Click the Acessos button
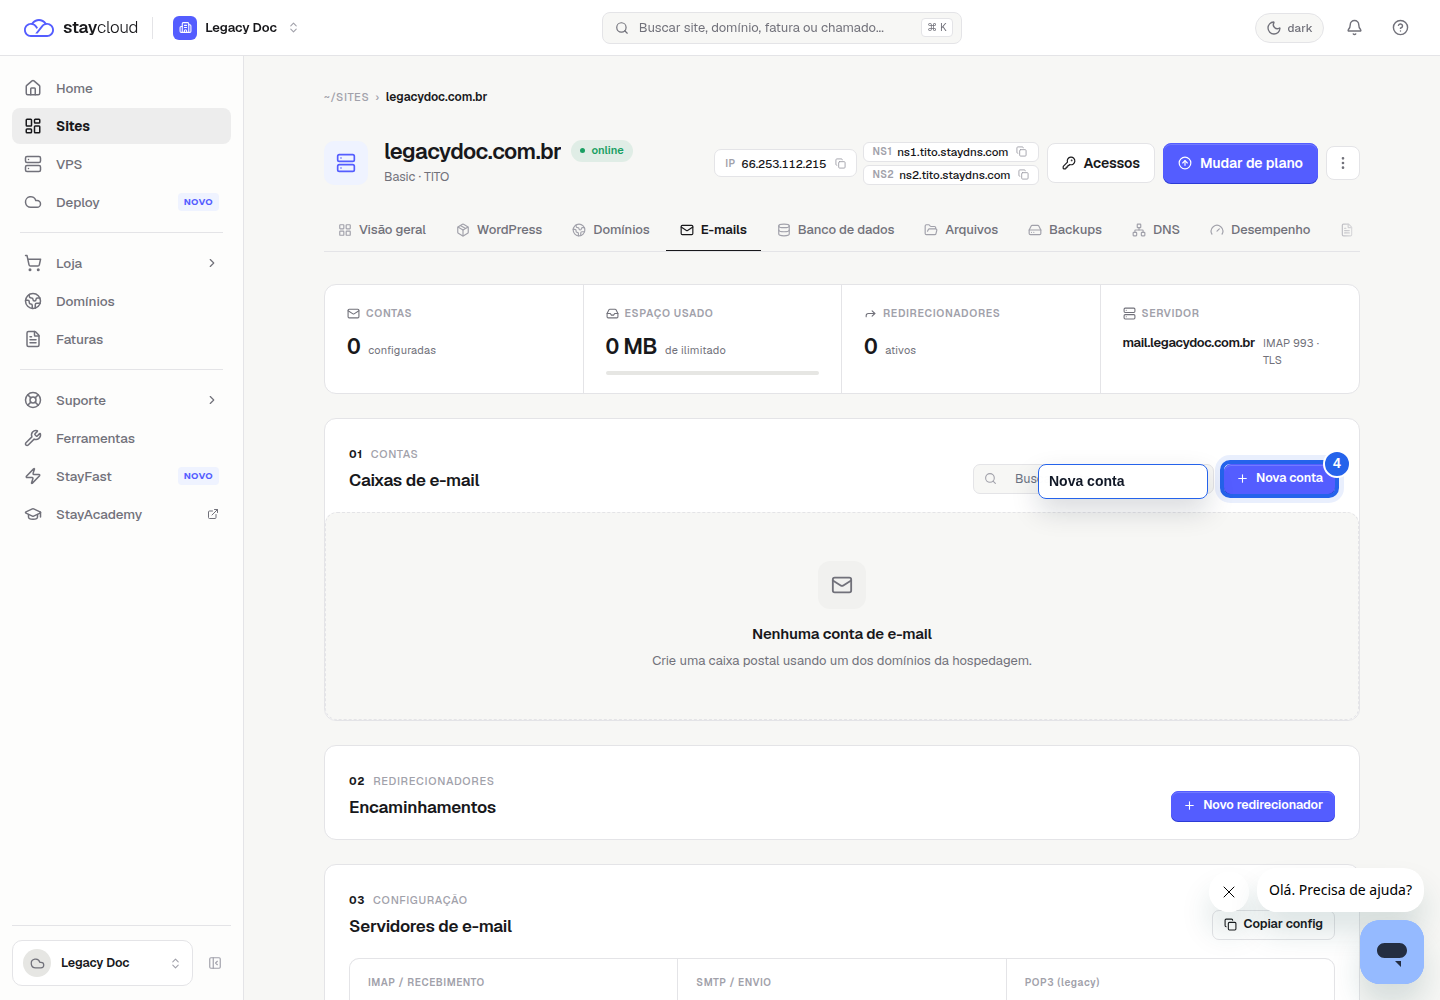Viewport: 1440px width, 1000px height. click(1101, 163)
